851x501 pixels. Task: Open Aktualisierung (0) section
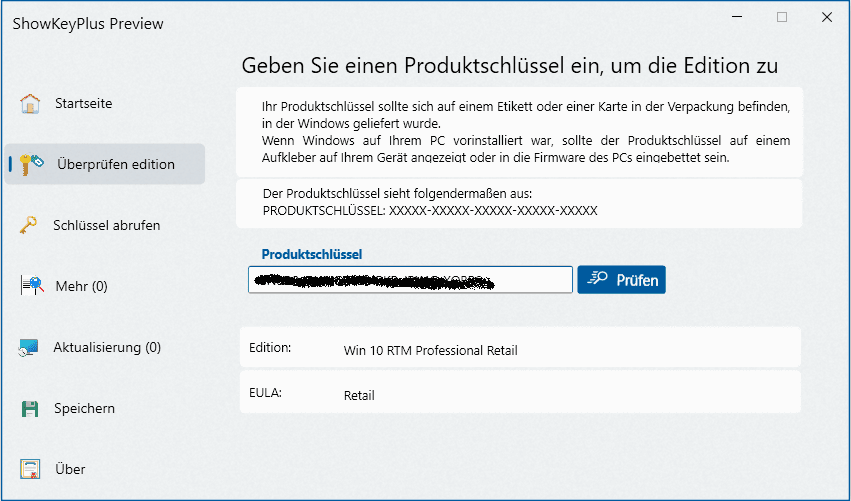coord(107,347)
